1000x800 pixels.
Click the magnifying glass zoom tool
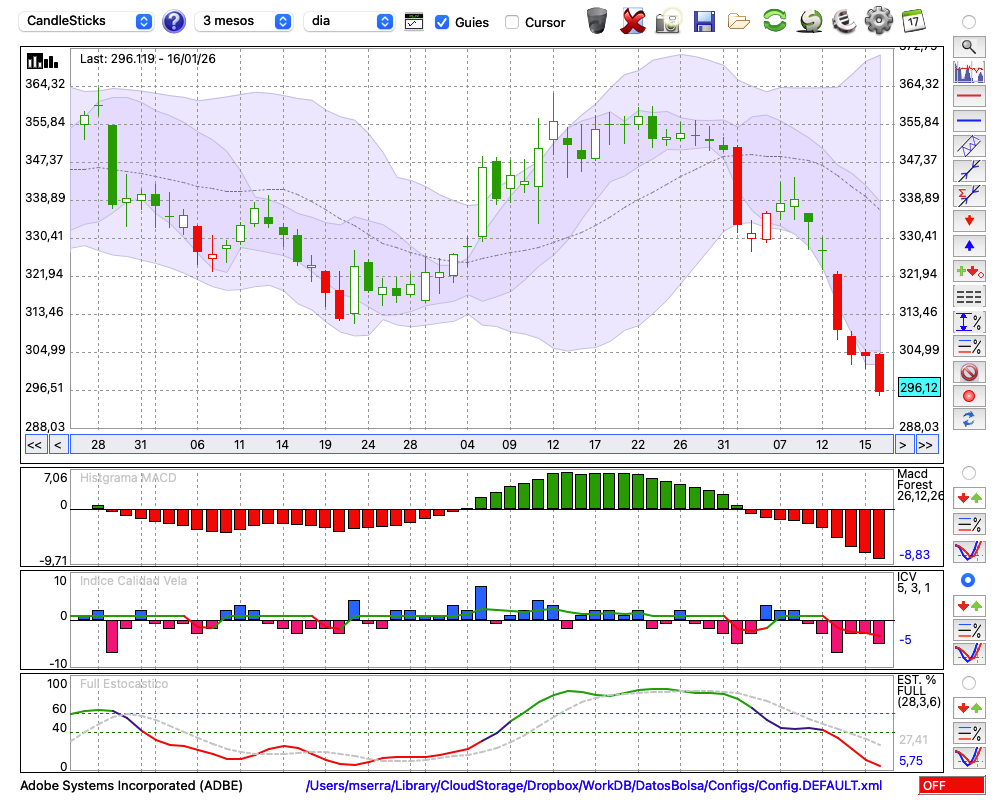(968, 46)
